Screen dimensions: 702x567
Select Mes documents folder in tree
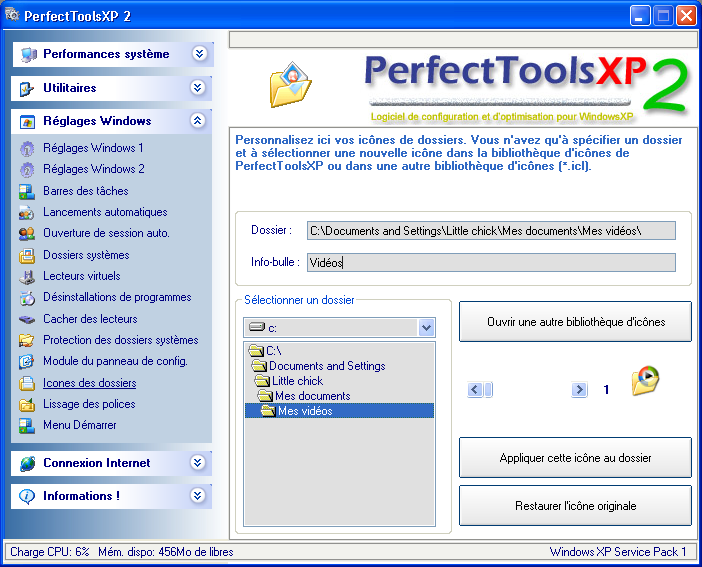pyautogui.click(x=304, y=396)
